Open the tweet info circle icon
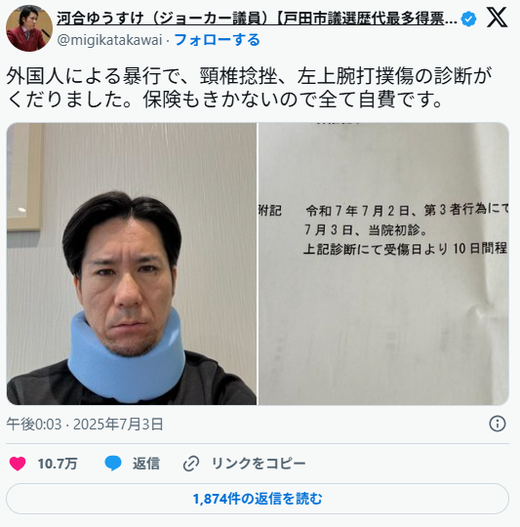 click(497, 423)
